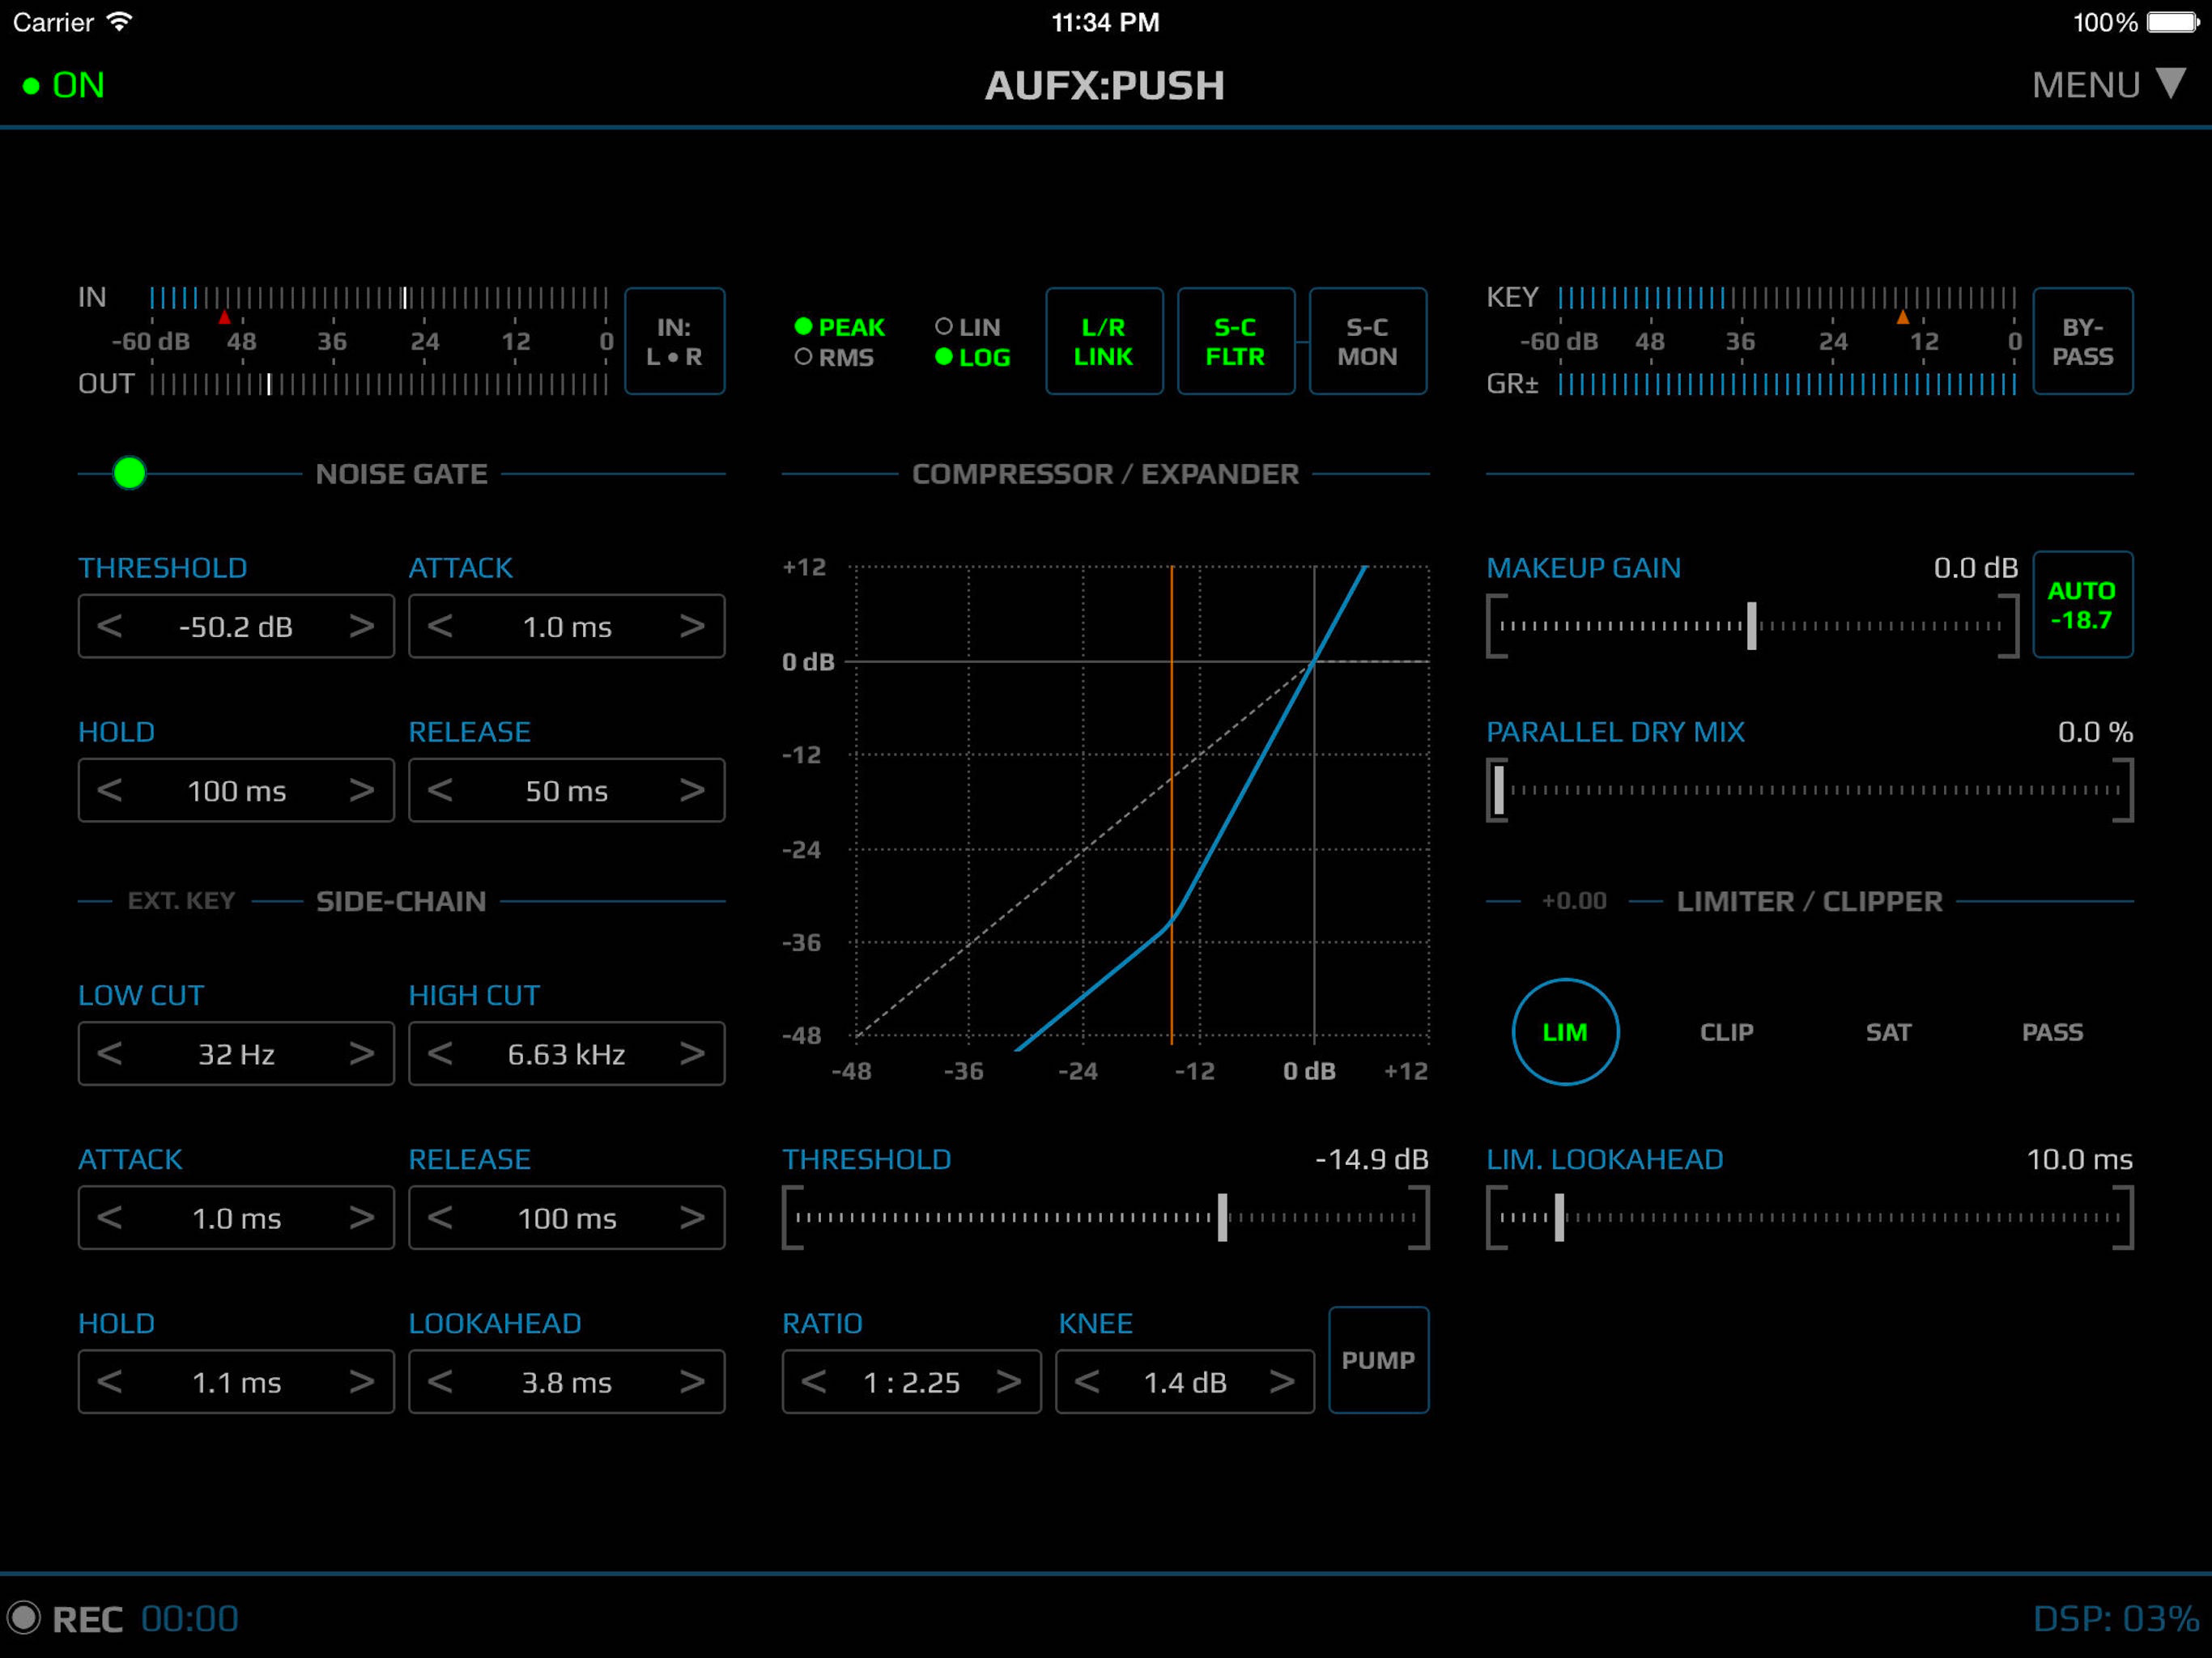Increase noise gate Threshold -50.2 dB
Screen dimensions: 2212x1658
pos(362,626)
